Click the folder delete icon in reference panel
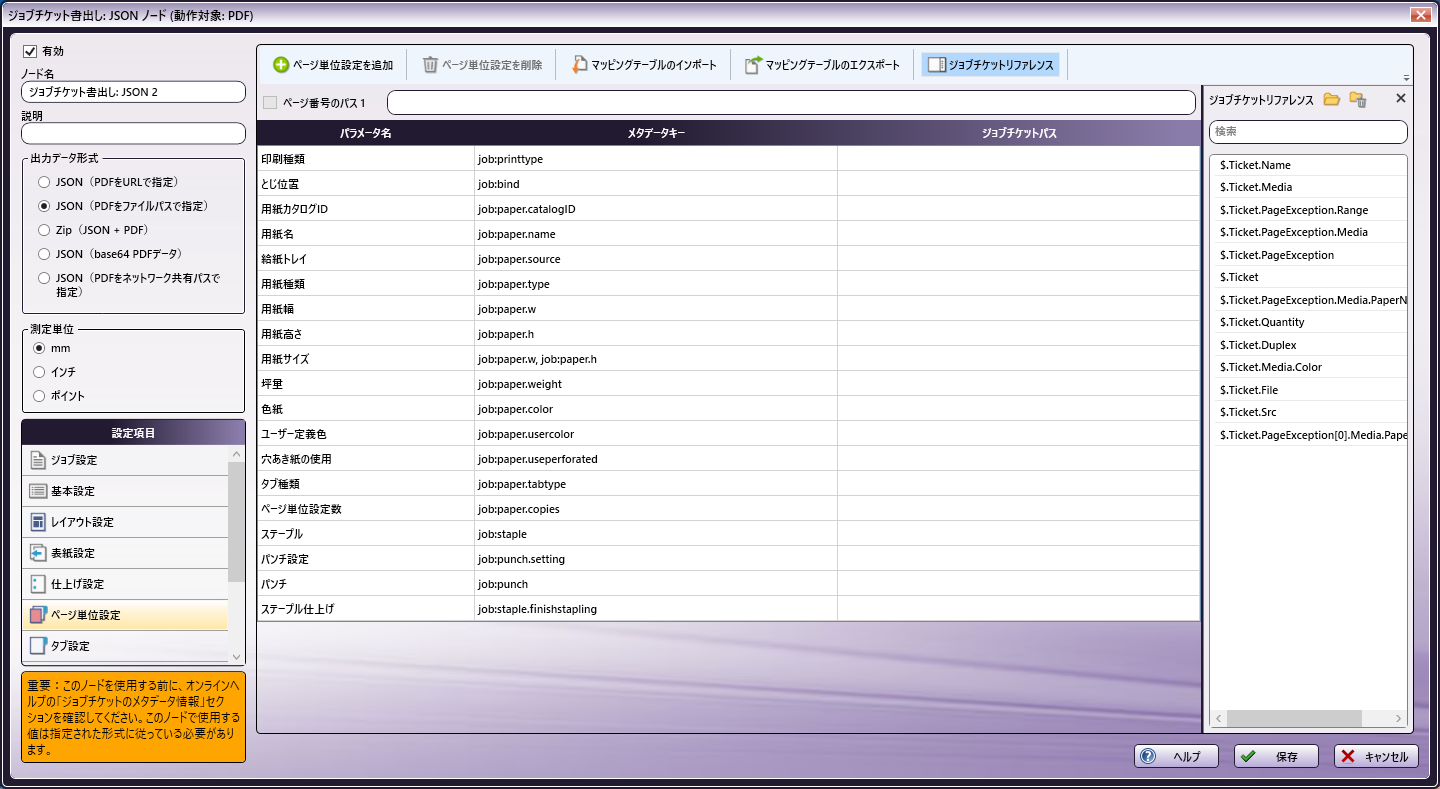This screenshot has height=789, width=1440. (1357, 99)
